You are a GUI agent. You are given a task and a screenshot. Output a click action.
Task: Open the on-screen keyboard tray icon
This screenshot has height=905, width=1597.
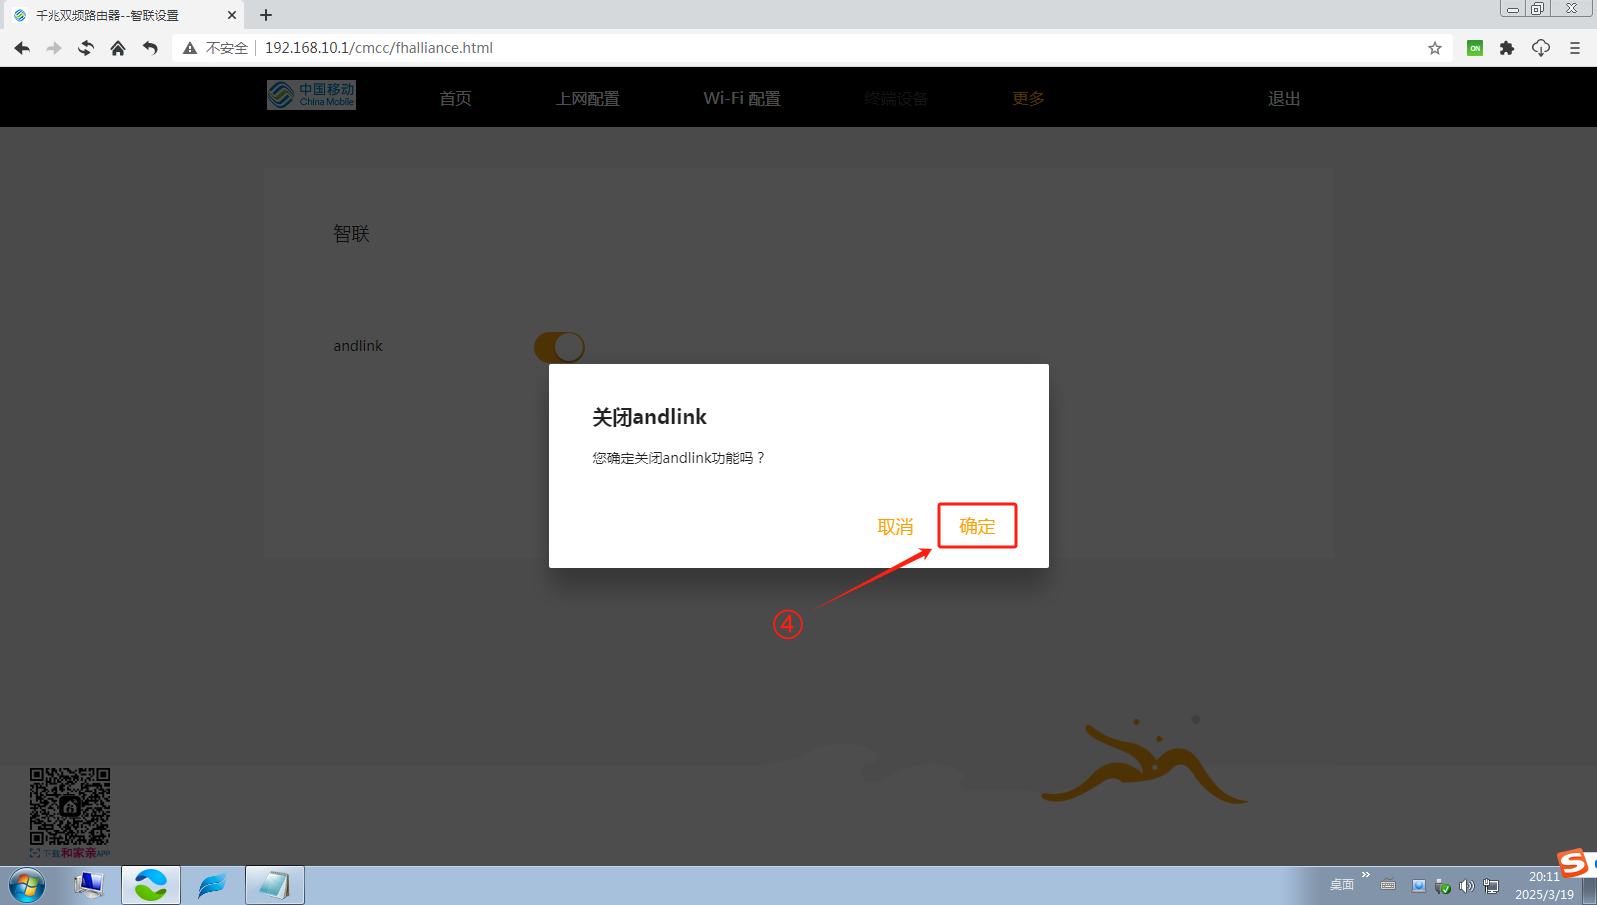coord(1388,884)
